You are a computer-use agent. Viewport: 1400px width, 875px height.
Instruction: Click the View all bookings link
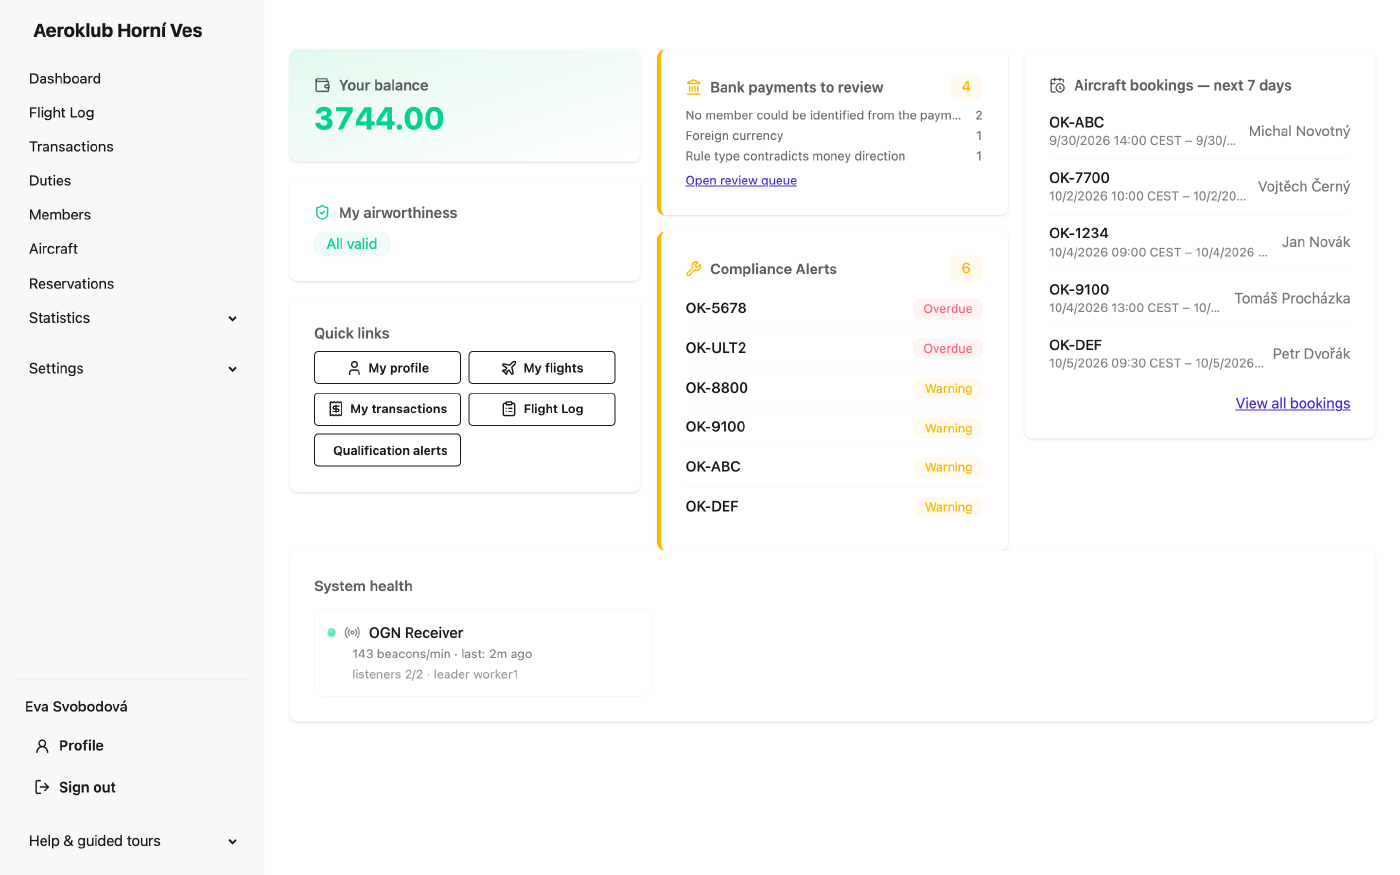(x=1292, y=404)
